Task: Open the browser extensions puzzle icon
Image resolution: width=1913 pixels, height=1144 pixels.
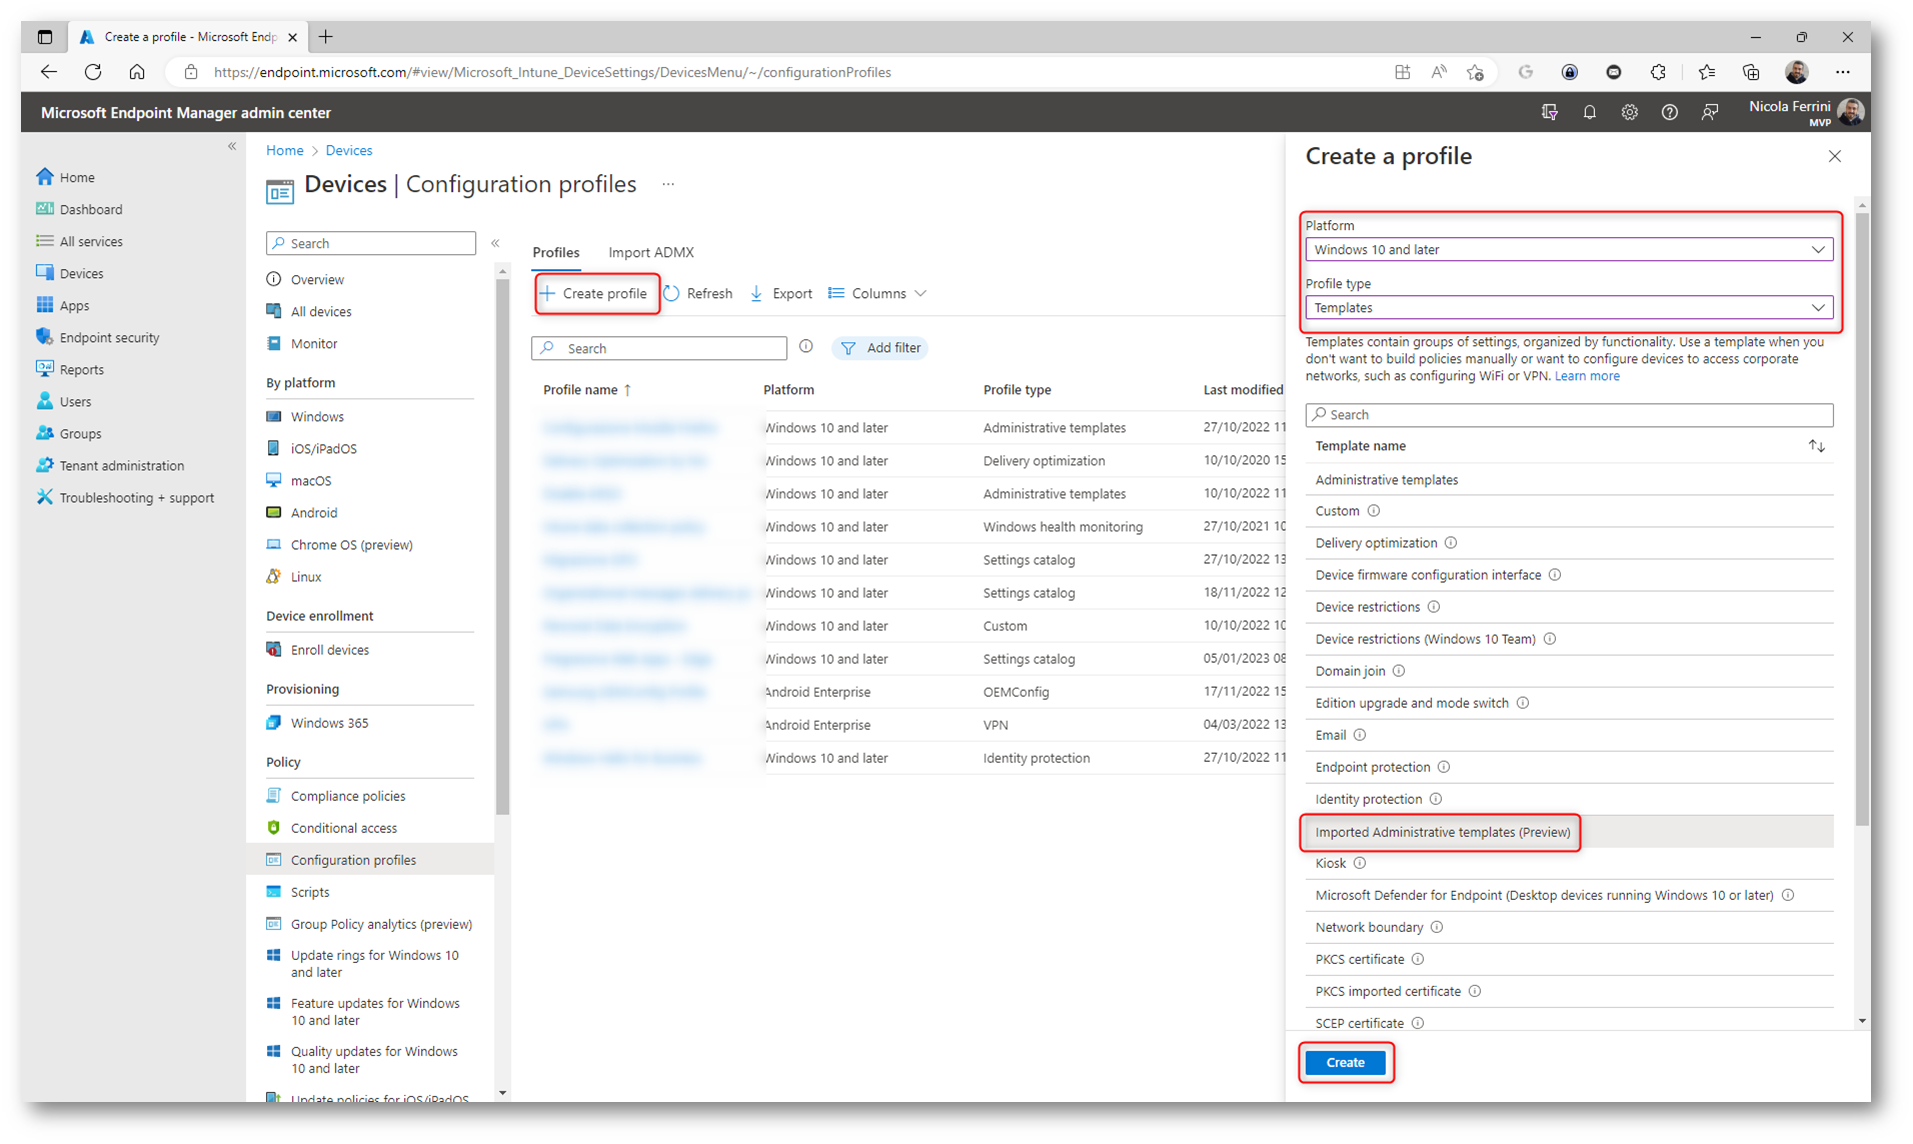Action: click(x=1658, y=72)
